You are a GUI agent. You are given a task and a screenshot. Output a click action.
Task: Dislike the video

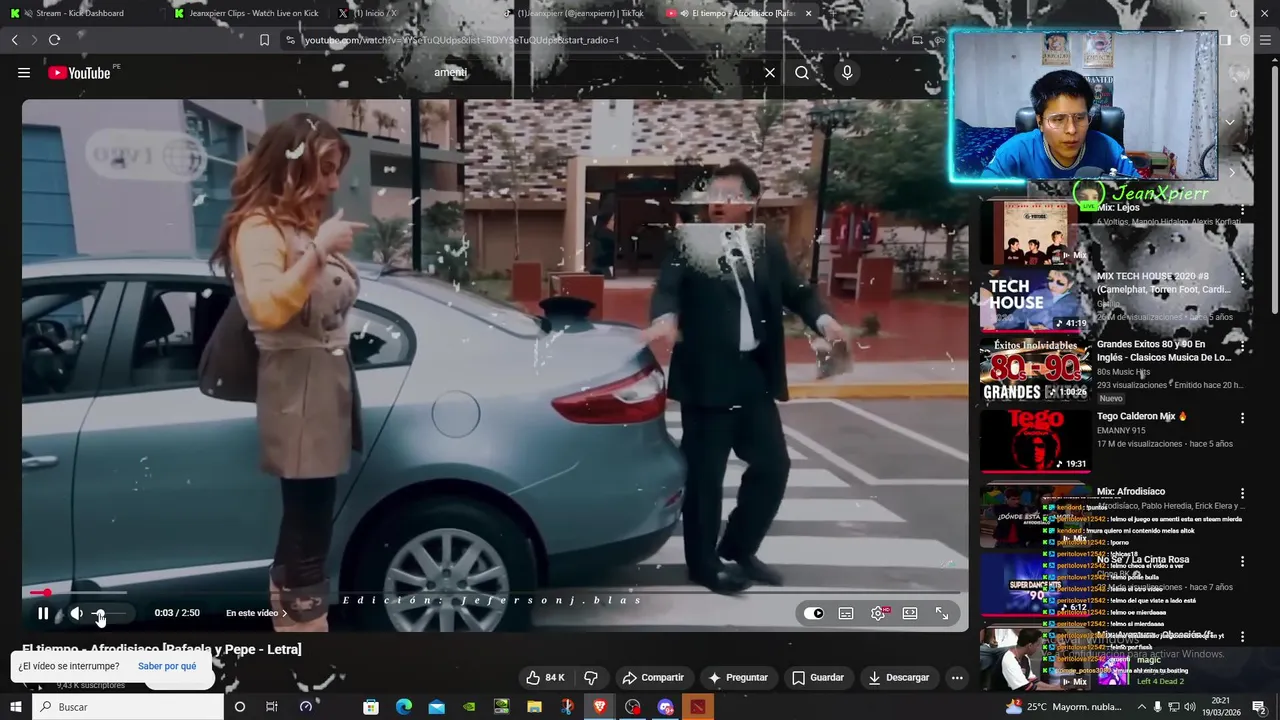(x=591, y=677)
